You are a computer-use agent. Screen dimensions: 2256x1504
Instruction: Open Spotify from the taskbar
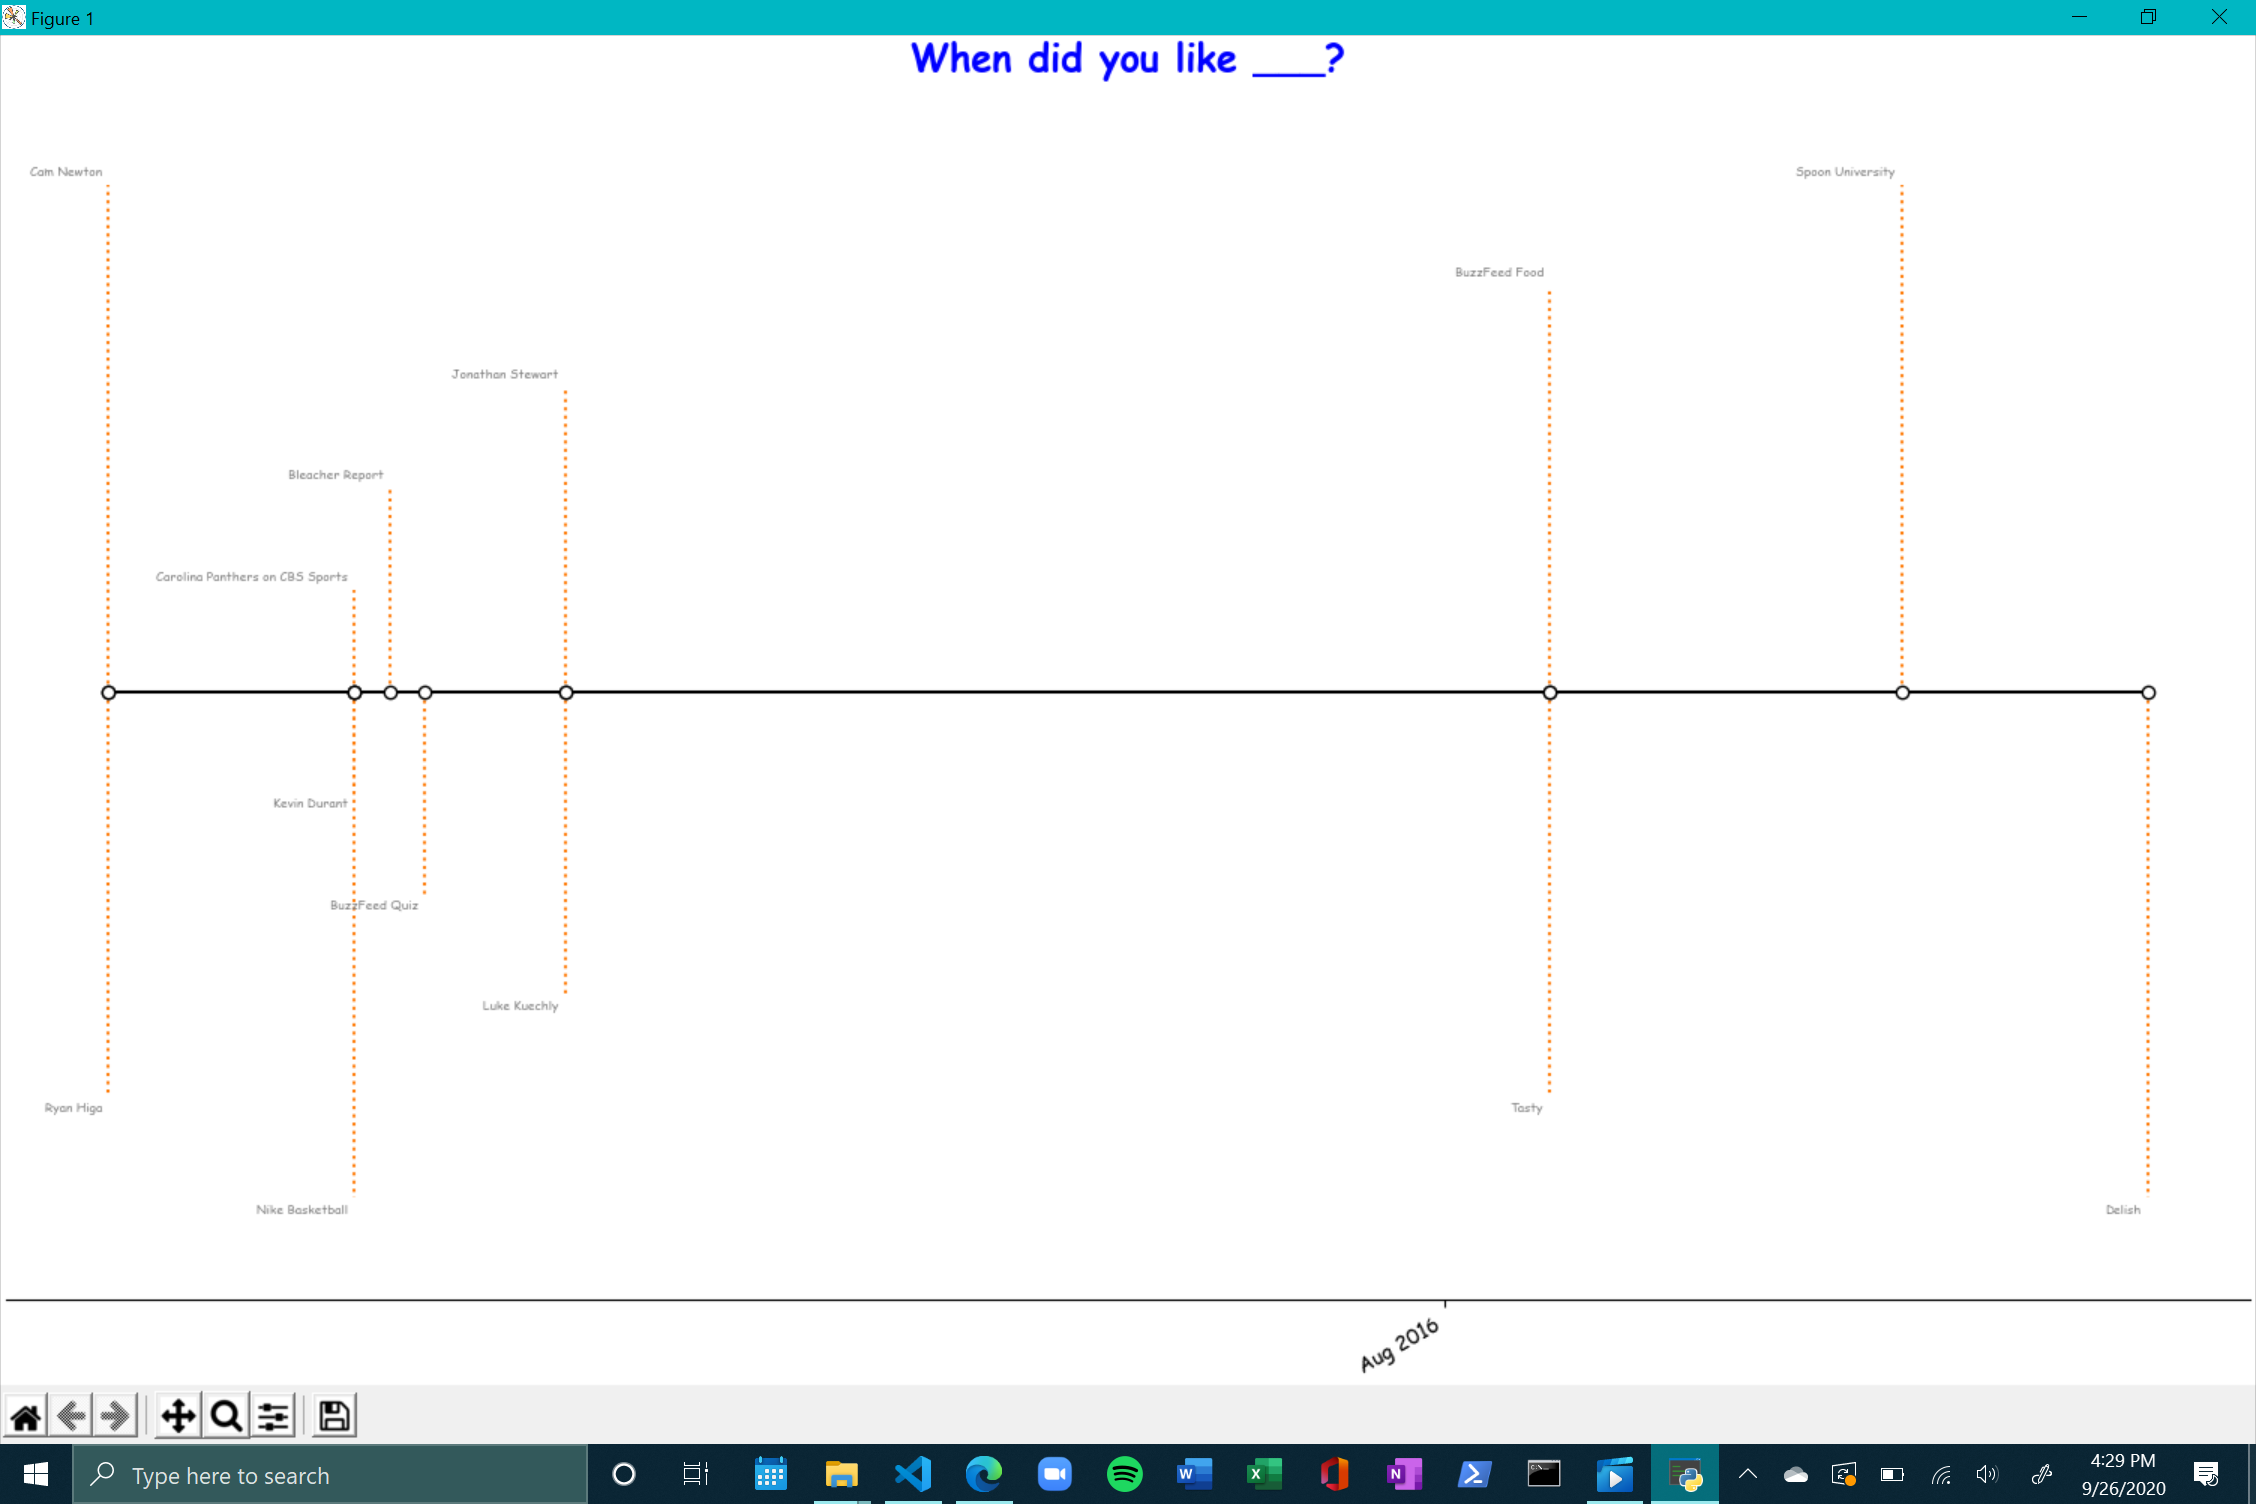1125,1474
